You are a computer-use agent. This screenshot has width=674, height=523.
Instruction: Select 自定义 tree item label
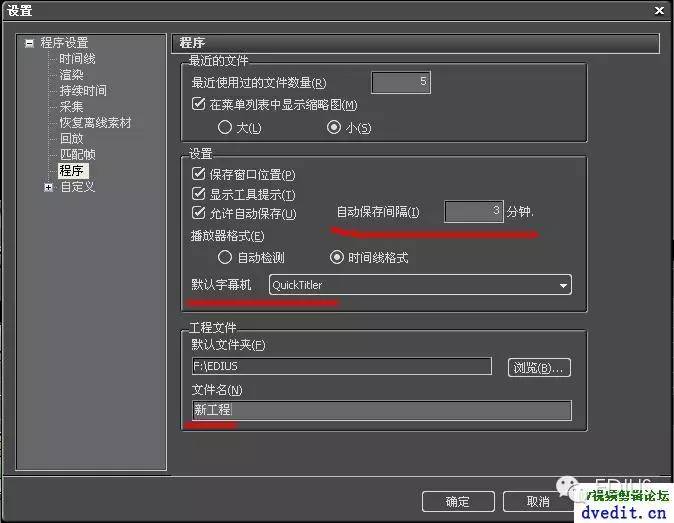(x=77, y=187)
